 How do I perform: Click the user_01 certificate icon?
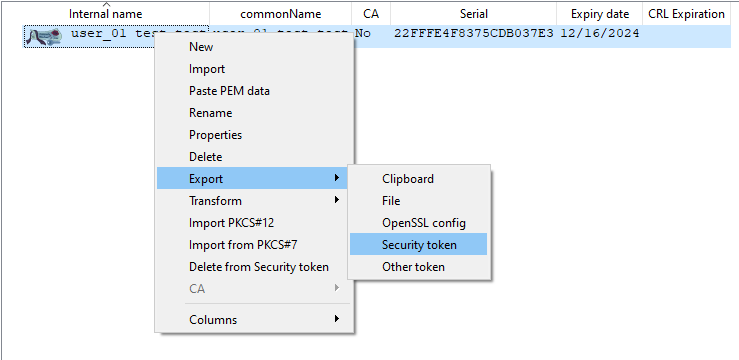click(x=44, y=36)
